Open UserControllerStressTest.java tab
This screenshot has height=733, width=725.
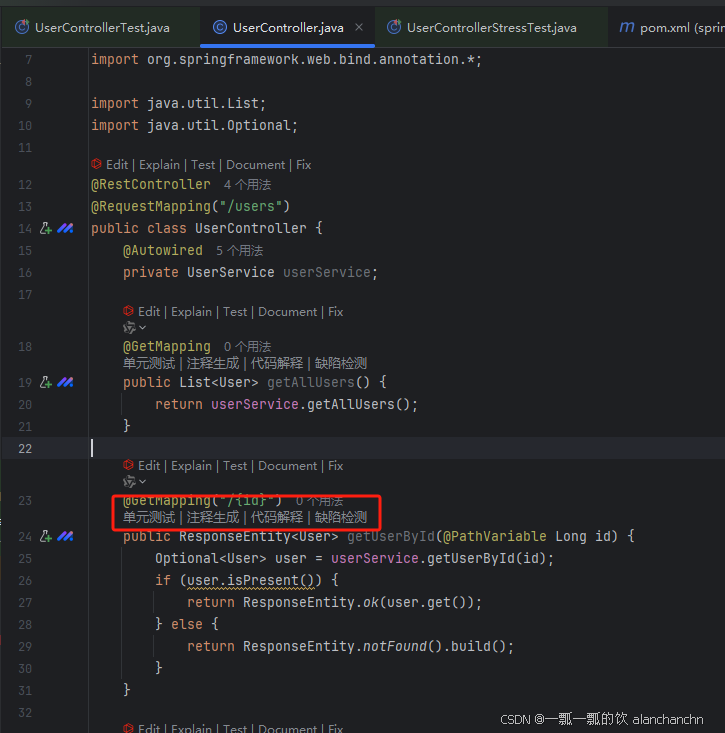491,28
